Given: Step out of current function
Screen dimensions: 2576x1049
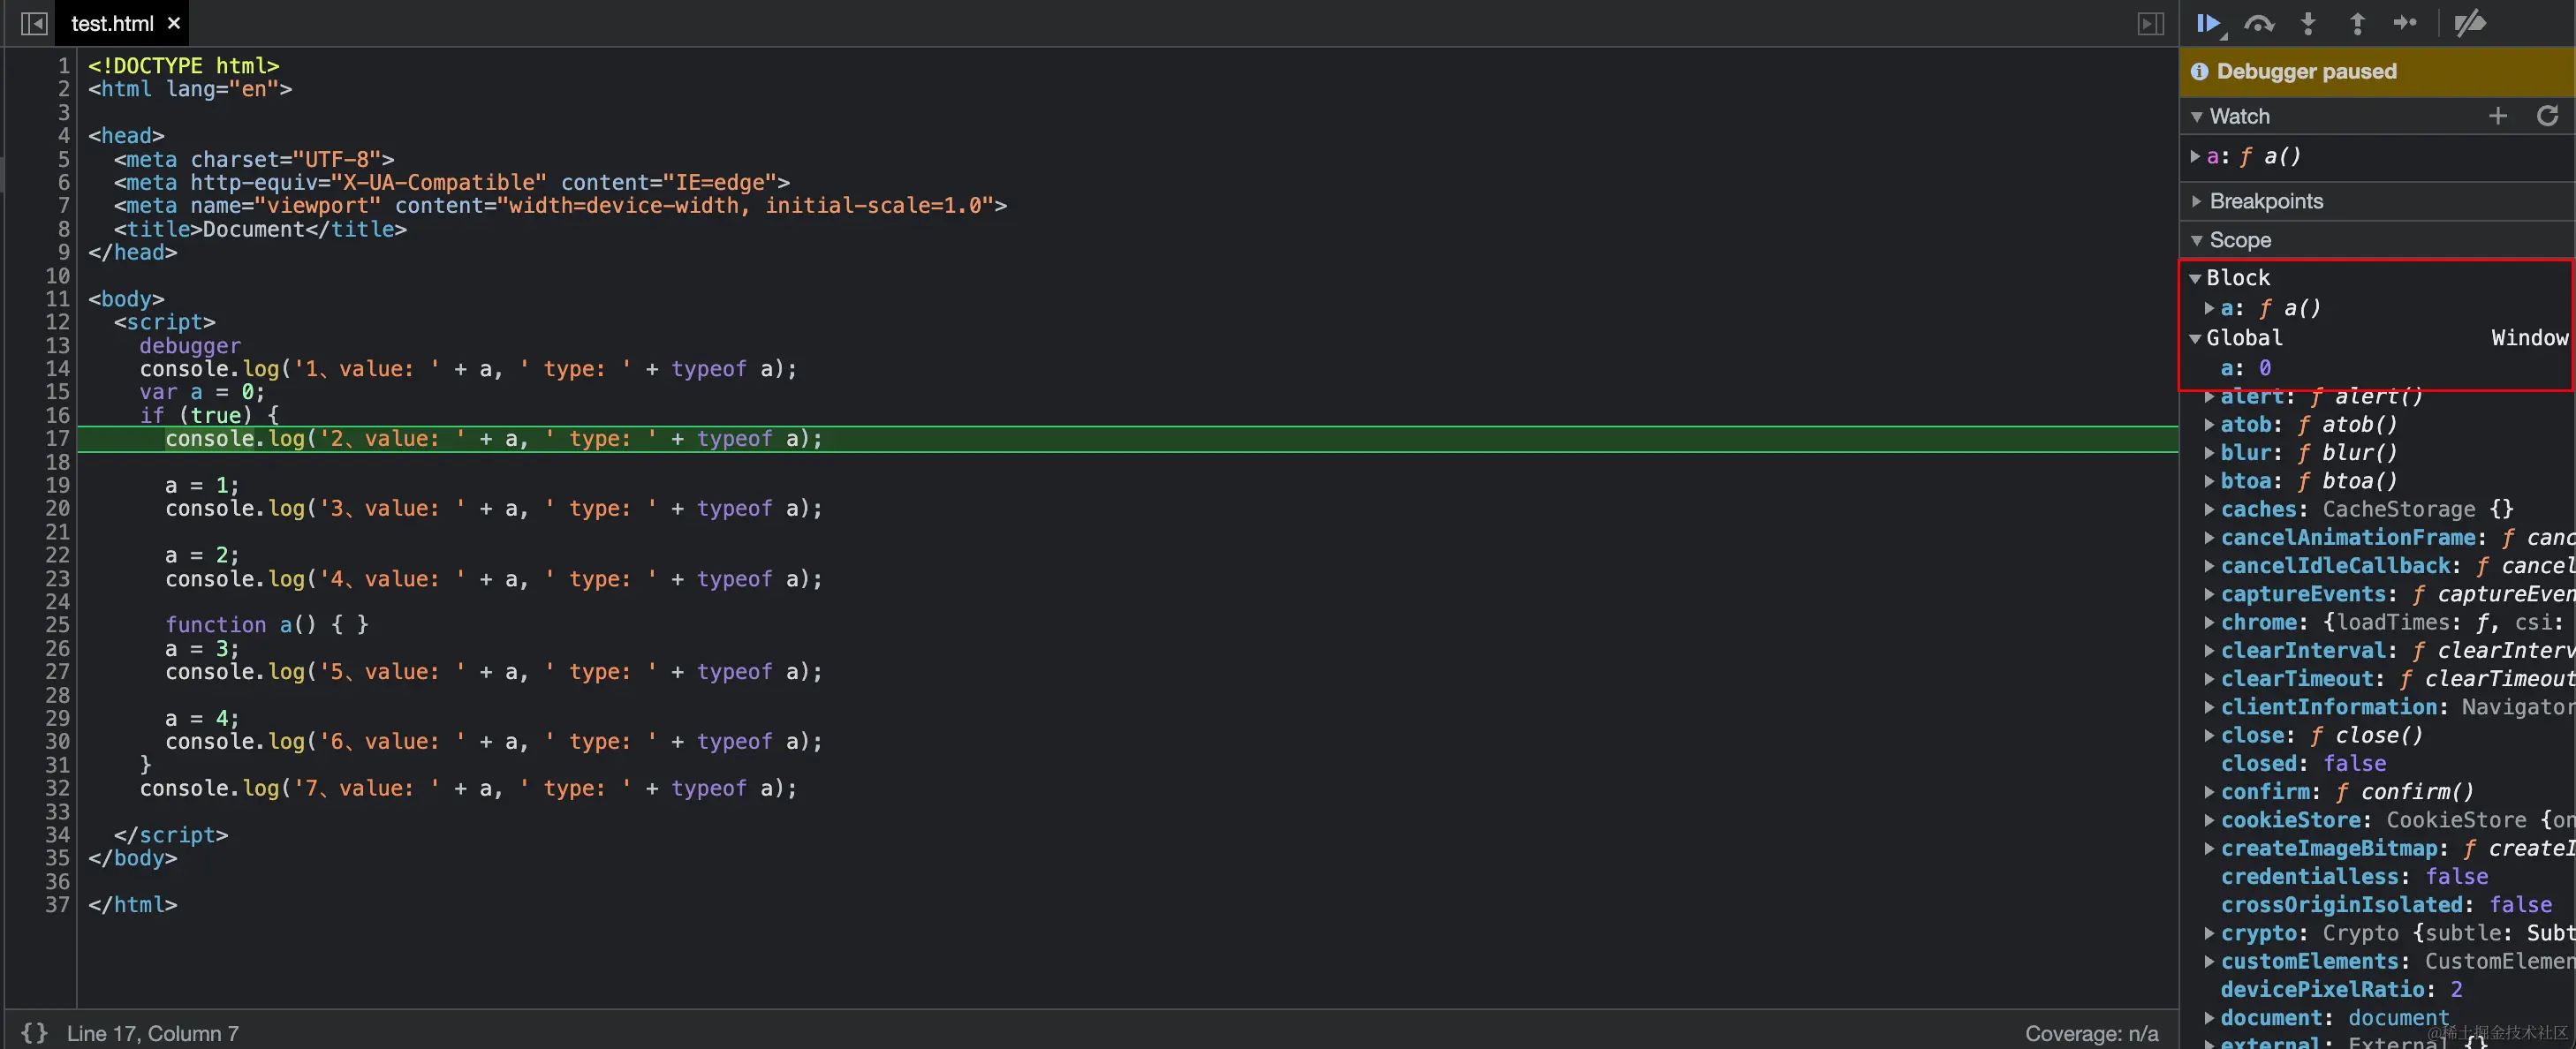Looking at the screenshot, I should pyautogui.click(x=2357, y=23).
